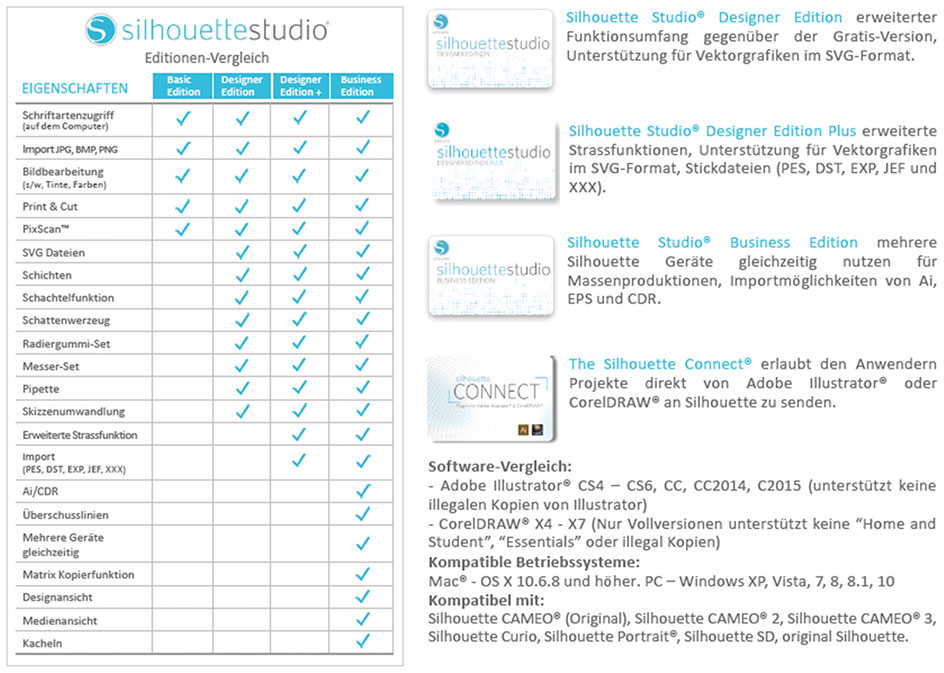Open the Designer Edition Plus box thumbnail
944x673 pixels.
click(494, 160)
